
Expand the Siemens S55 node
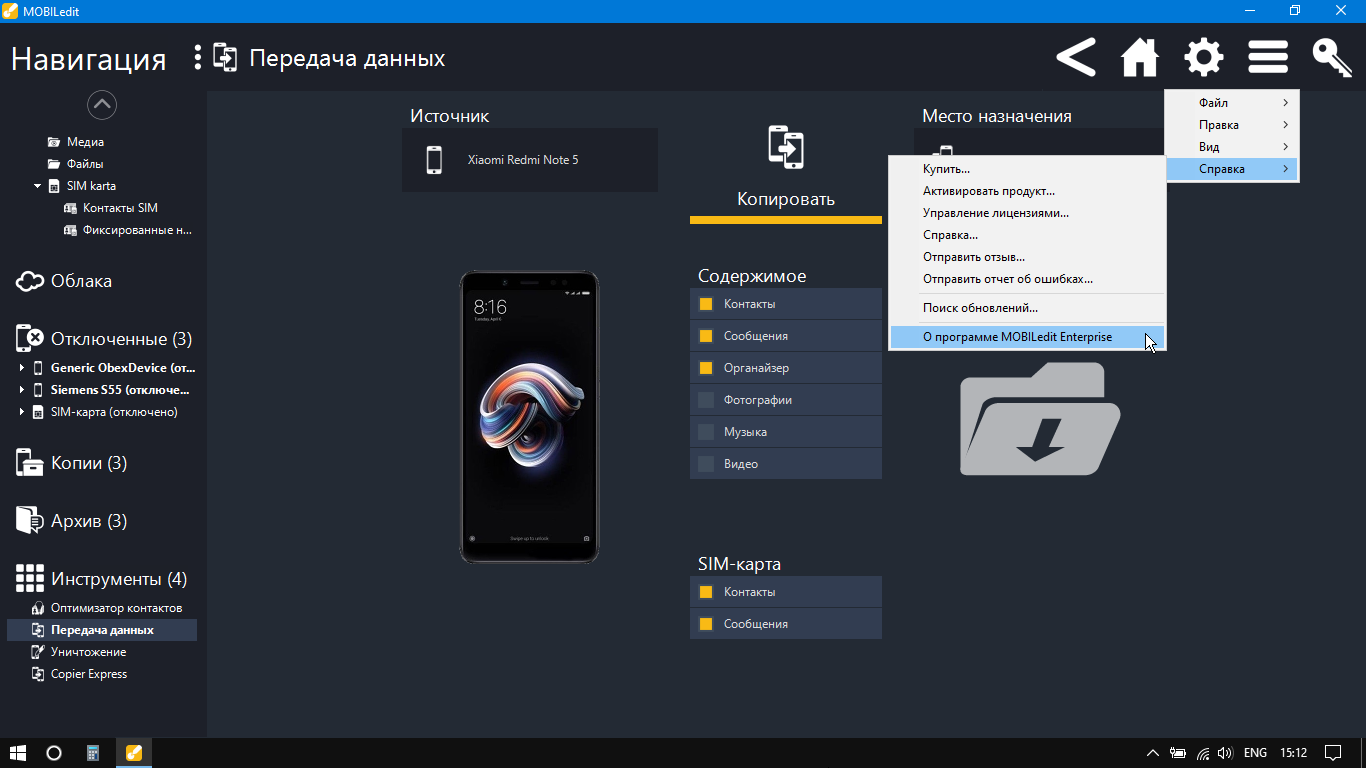tap(22, 390)
